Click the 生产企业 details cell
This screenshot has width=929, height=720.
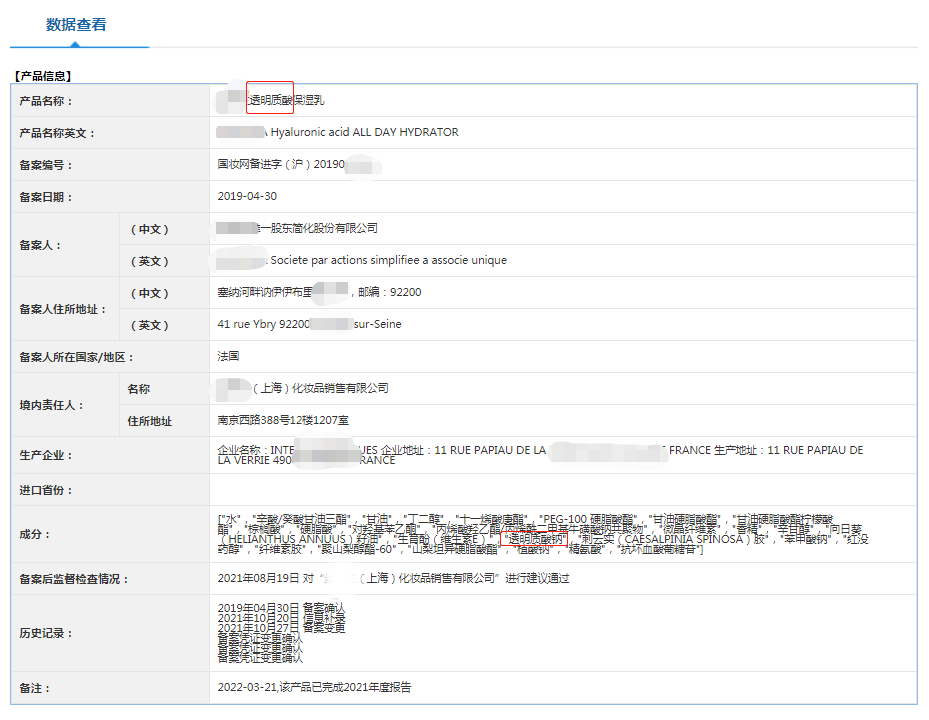click(x=540, y=455)
